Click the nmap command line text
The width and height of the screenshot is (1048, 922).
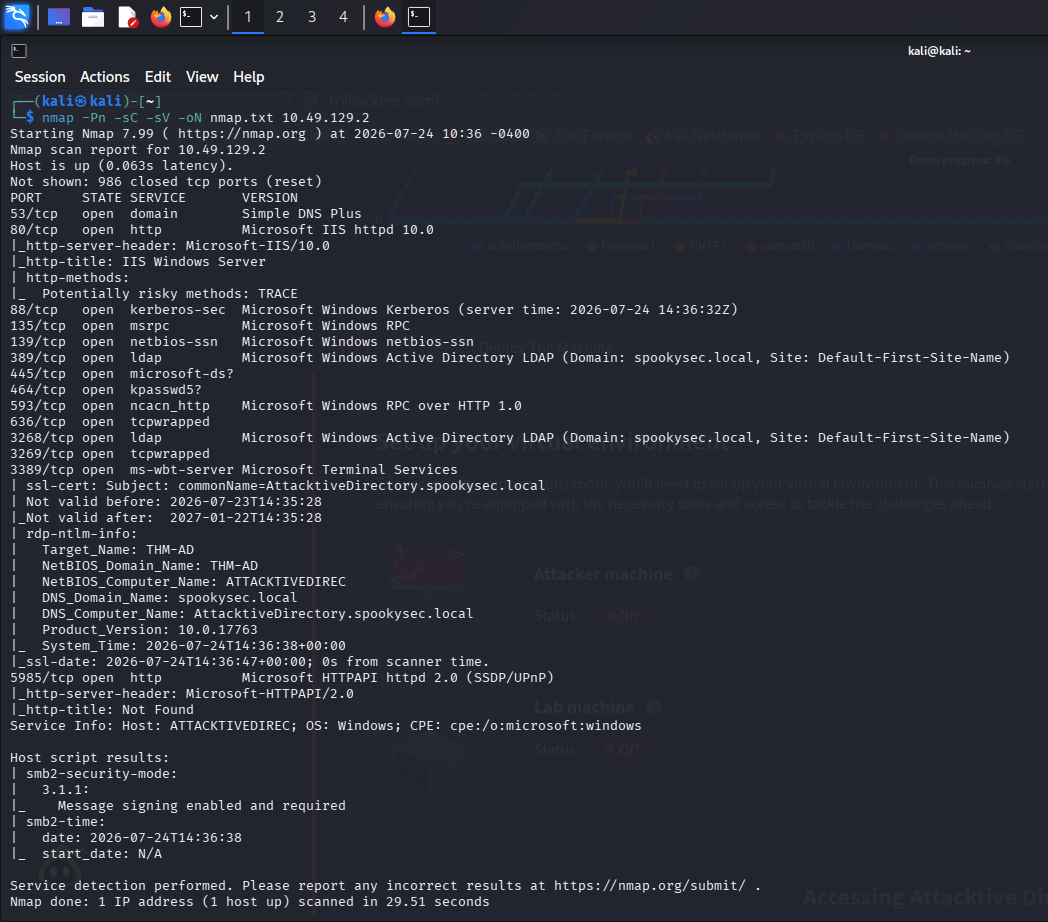206,118
